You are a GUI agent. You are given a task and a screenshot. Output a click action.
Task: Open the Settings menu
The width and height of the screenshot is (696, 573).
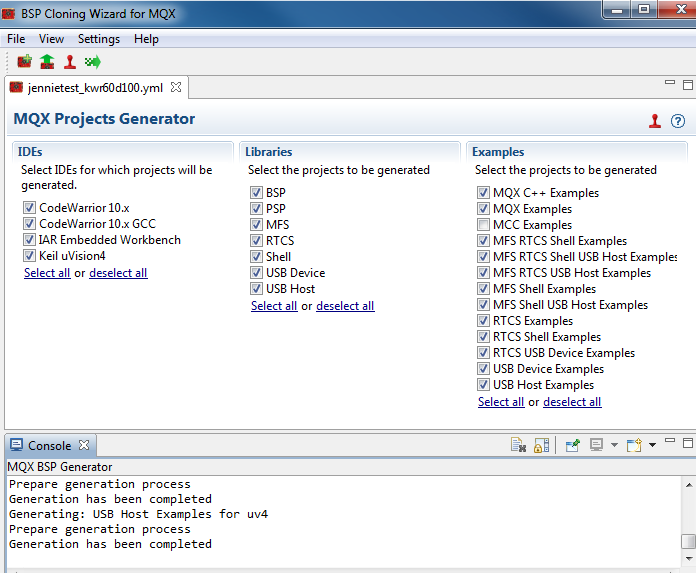[x=98, y=39]
